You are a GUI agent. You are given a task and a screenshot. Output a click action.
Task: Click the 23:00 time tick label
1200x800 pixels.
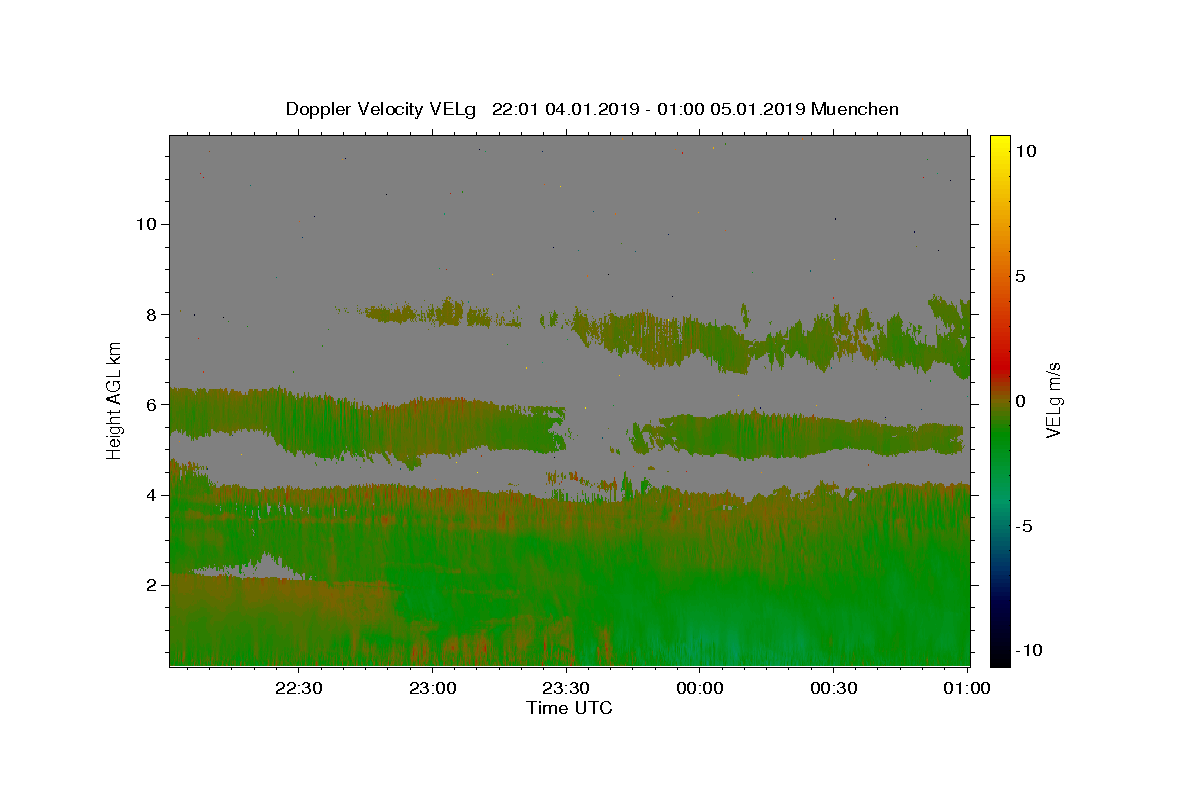click(x=433, y=688)
